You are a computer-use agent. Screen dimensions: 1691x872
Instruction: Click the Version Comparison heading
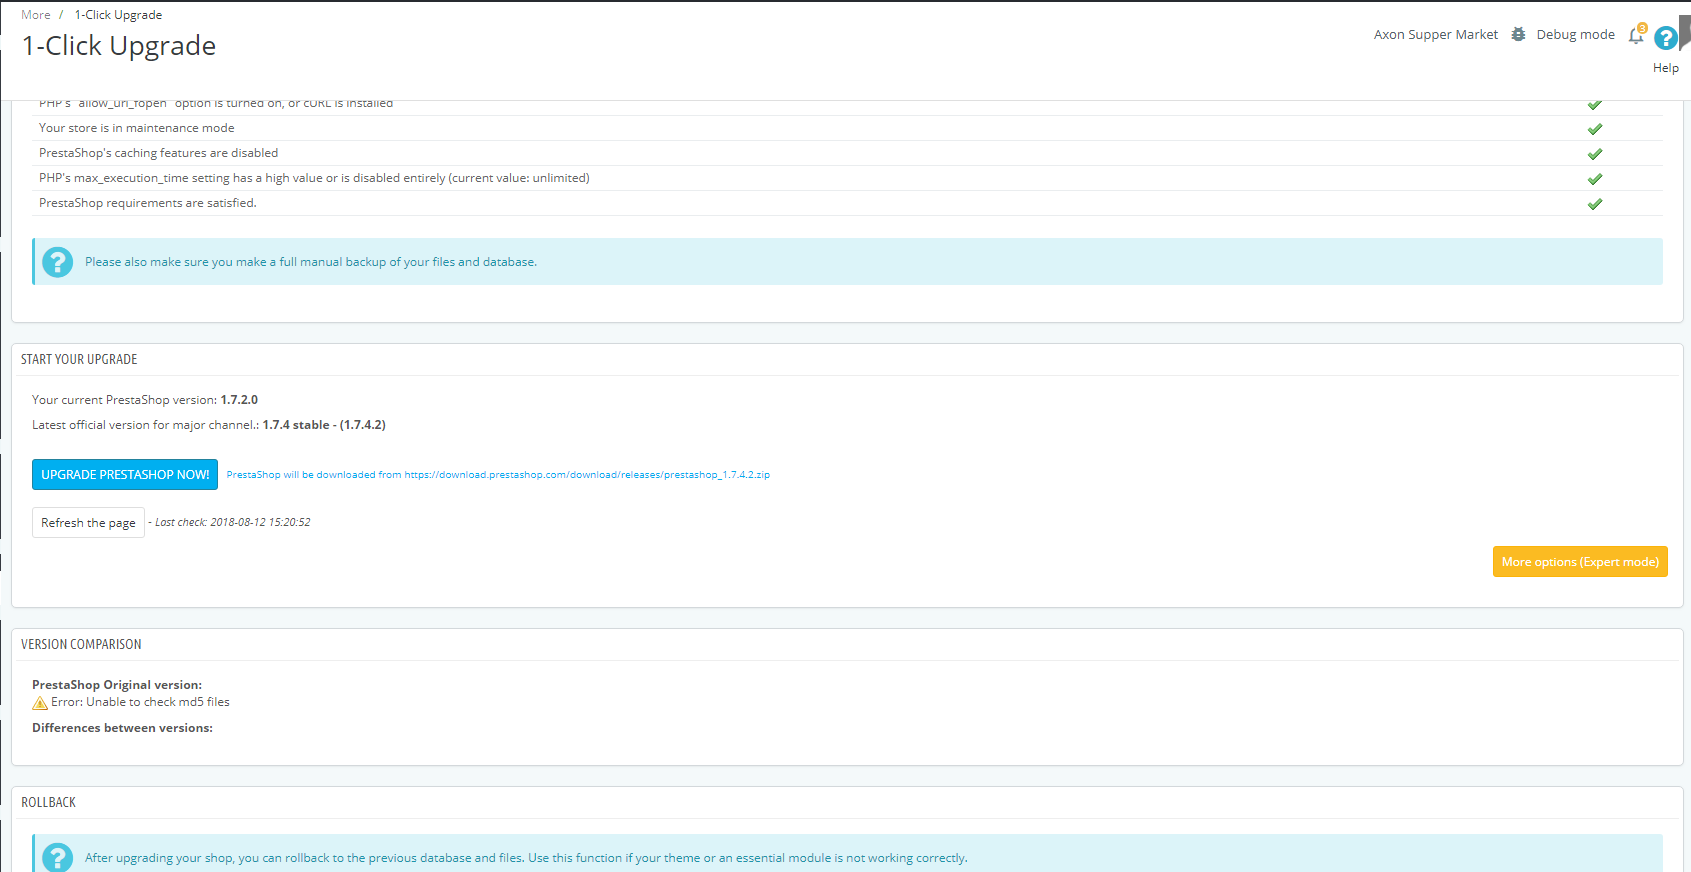pos(81,645)
